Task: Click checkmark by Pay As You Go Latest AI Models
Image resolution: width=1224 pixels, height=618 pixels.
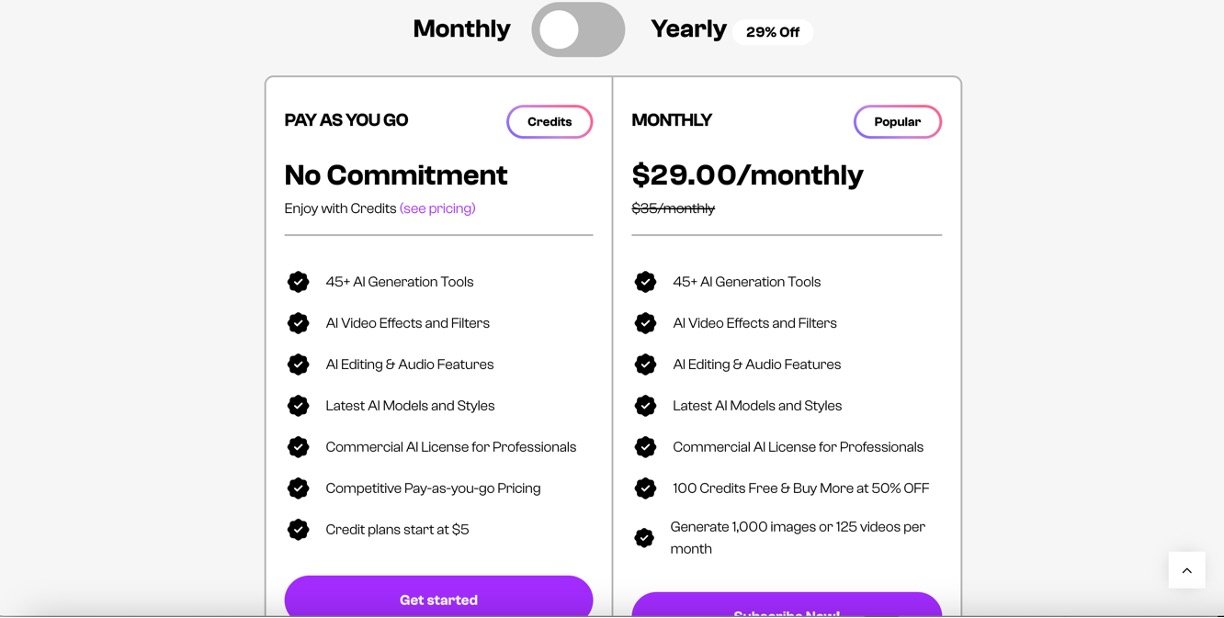Action: click(298, 406)
